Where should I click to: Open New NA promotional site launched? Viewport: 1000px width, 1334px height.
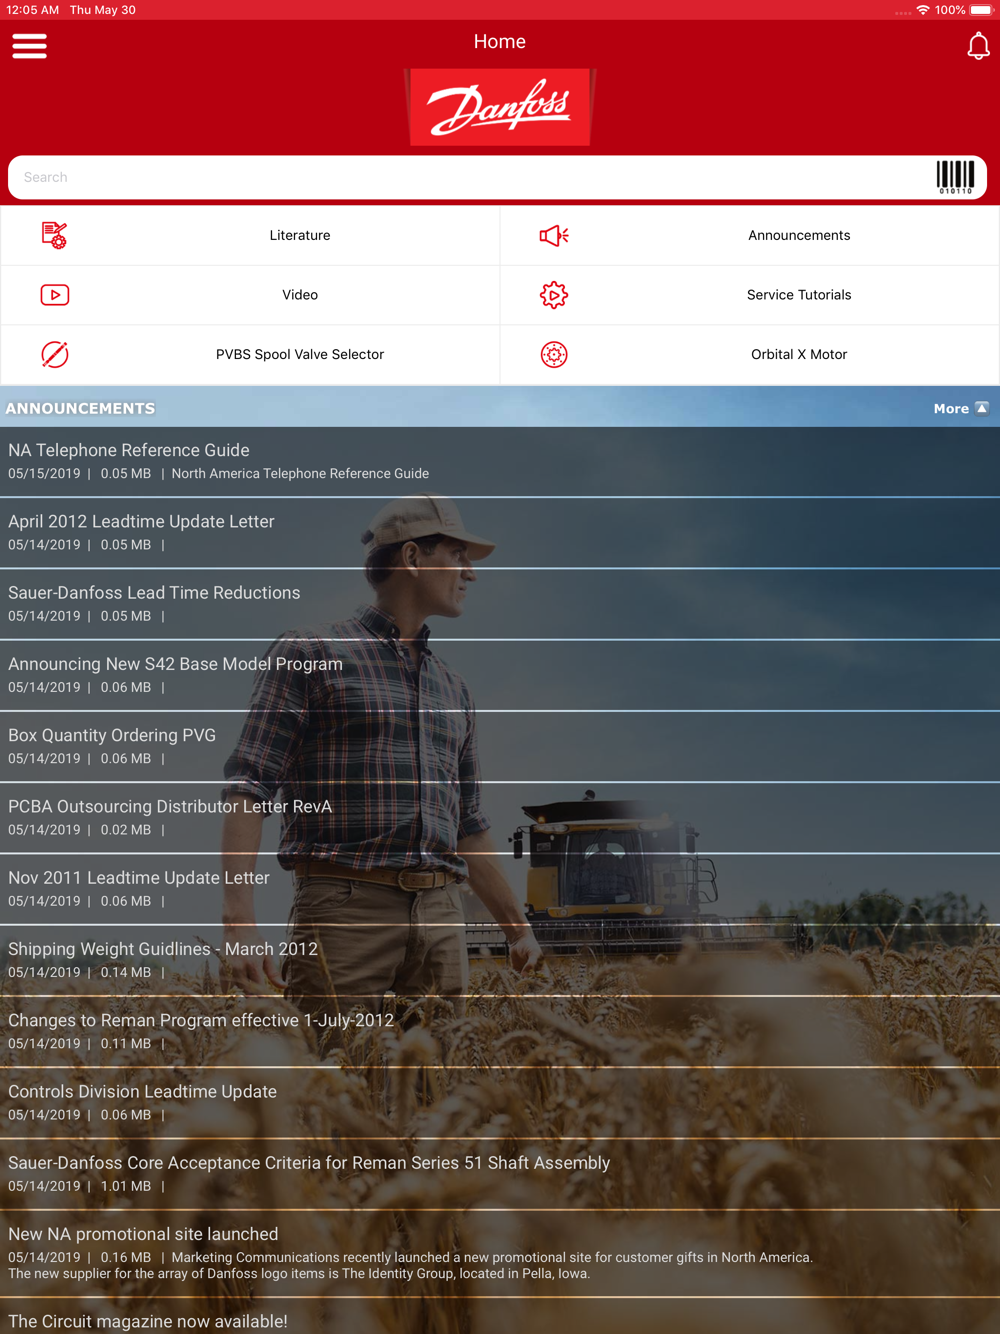(500, 1253)
